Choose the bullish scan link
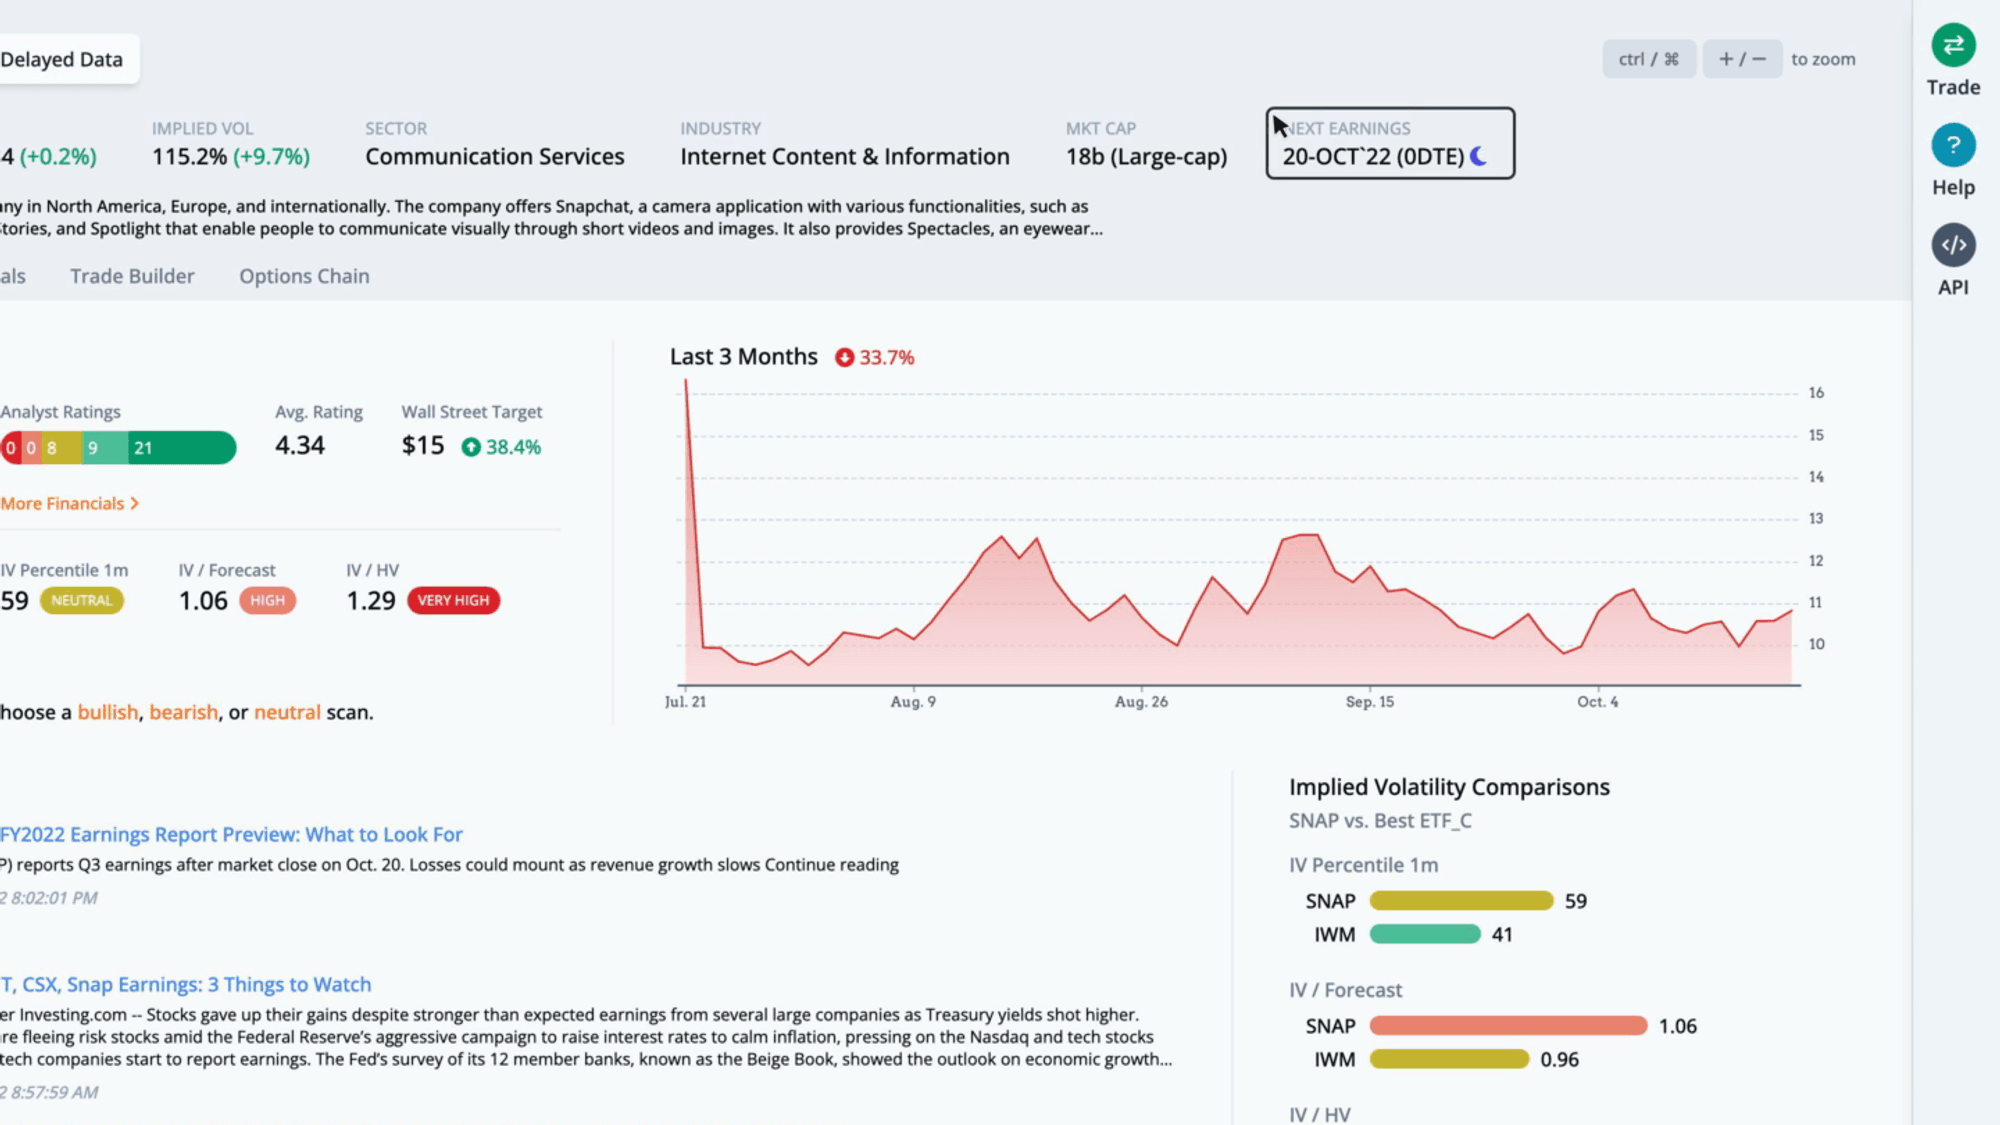Screen dimensions: 2000x1125 [108, 712]
